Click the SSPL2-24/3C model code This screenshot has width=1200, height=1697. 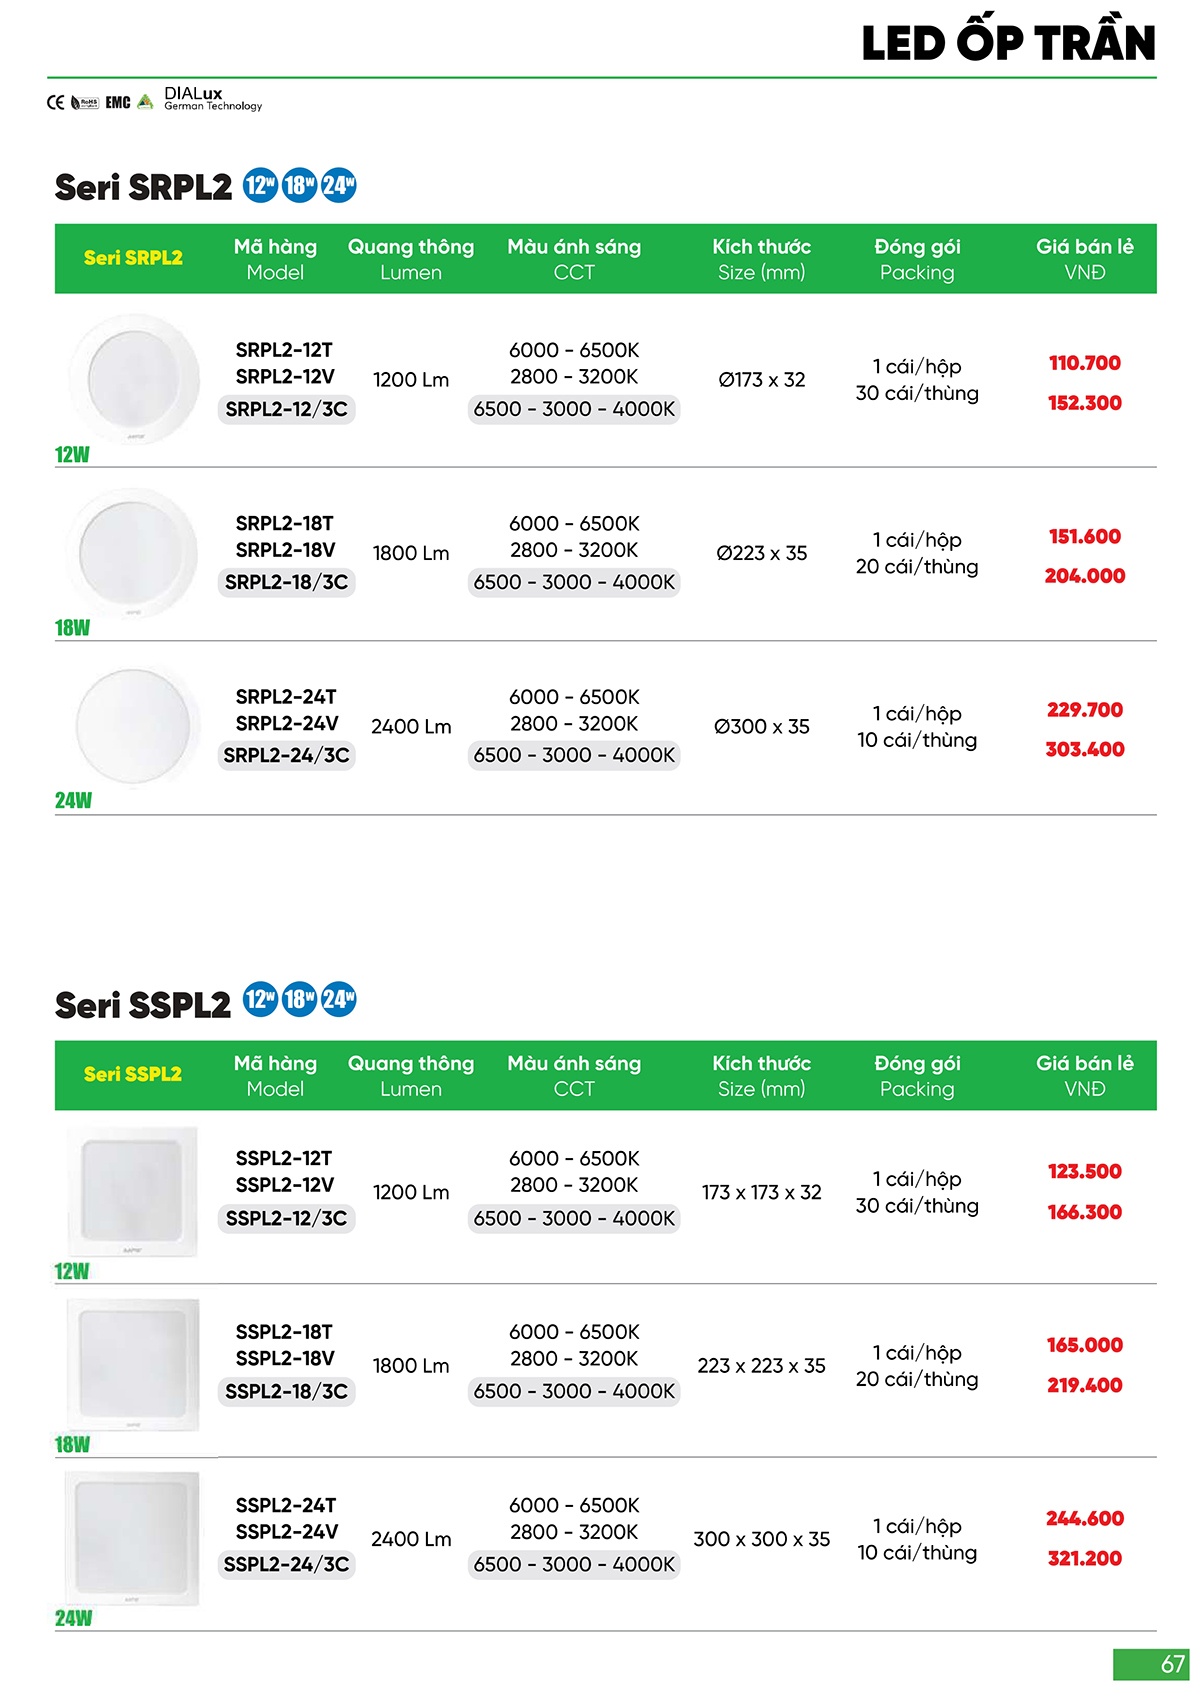coord(286,1564)
